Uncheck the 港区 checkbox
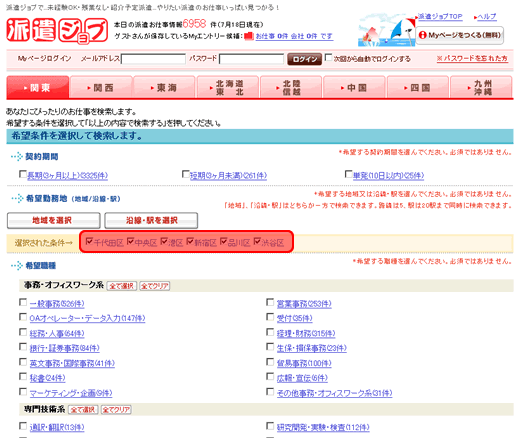 tap(164, 241)
